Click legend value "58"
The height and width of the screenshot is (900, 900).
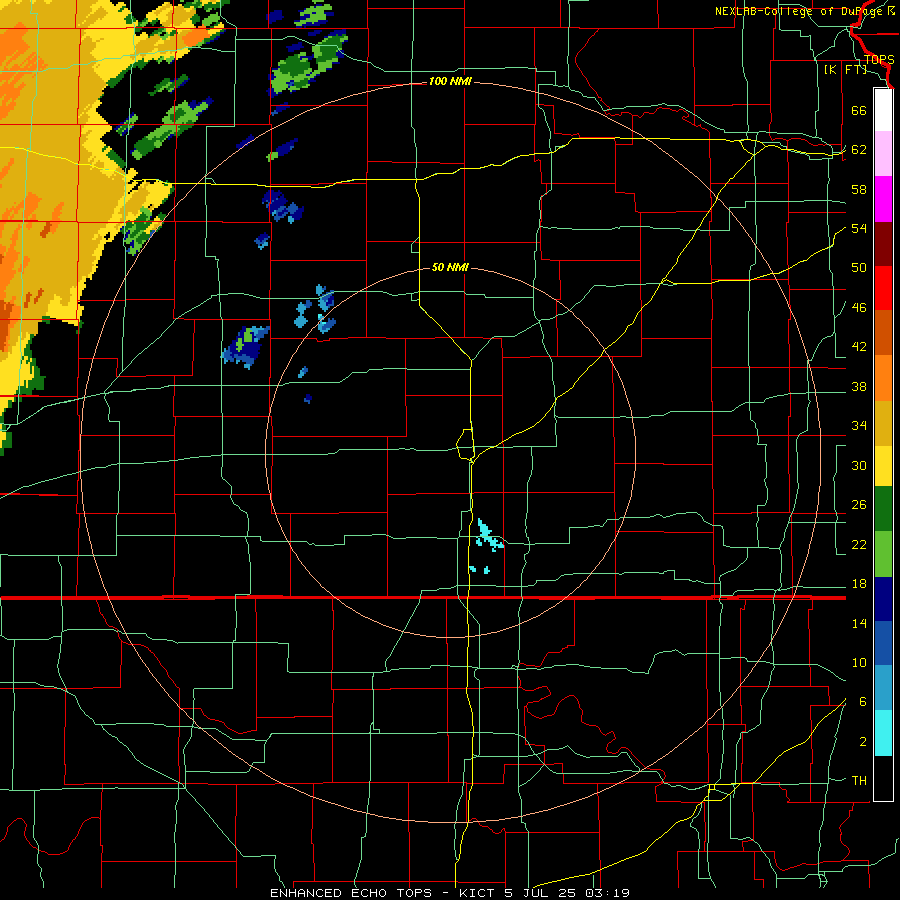859,189
